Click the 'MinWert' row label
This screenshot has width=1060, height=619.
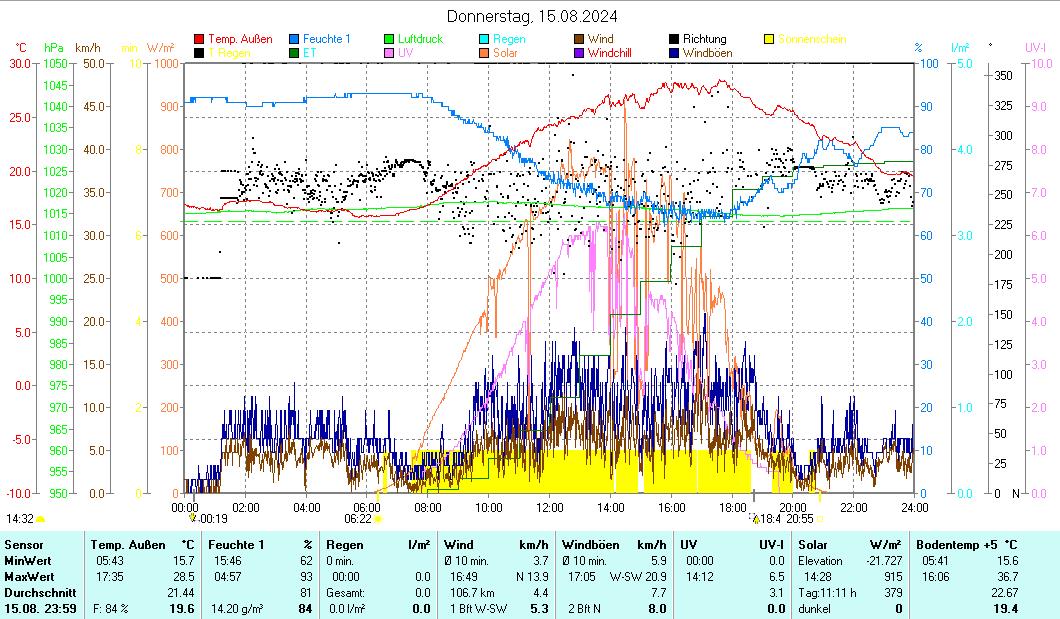[x=28, y=561]
